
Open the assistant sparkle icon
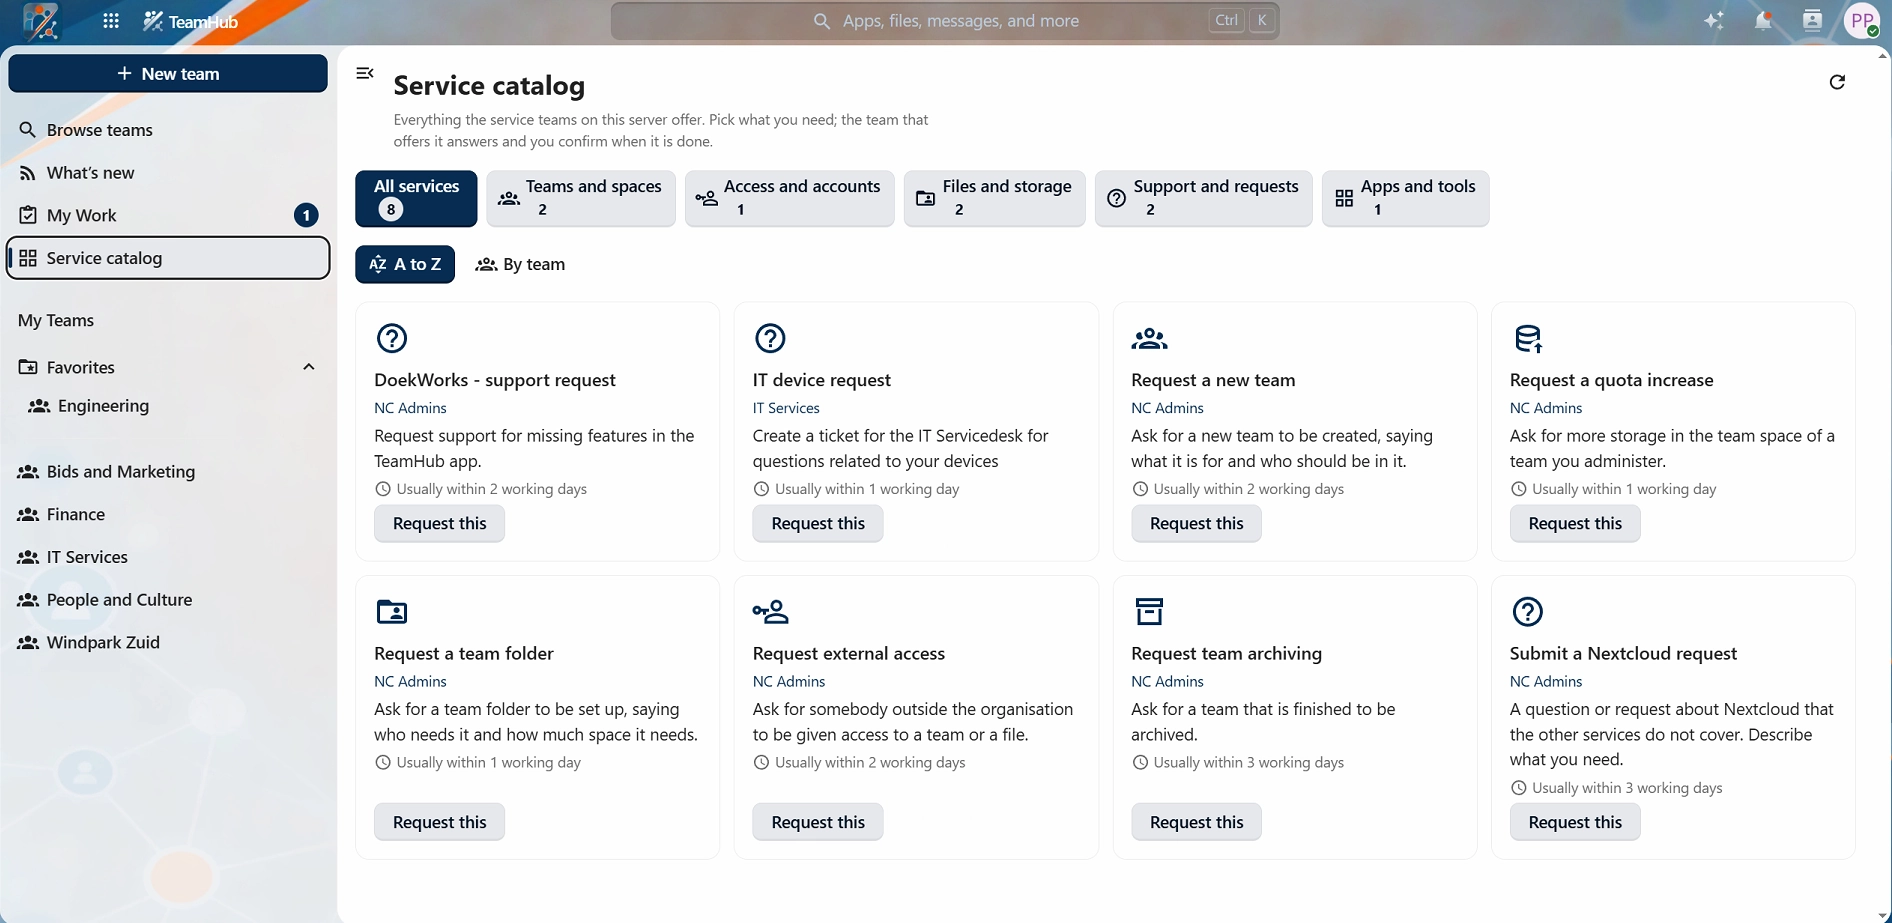[x=1713, y=21]
